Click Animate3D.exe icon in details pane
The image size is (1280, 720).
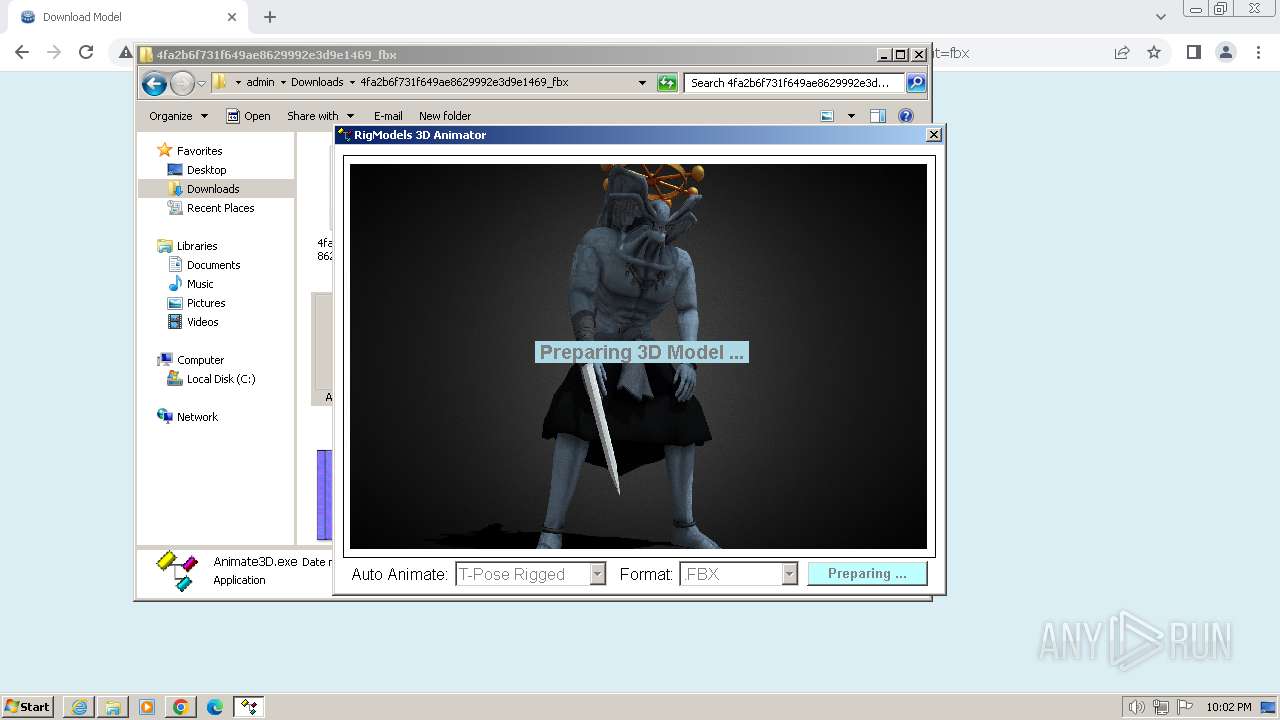coord(177,571)
